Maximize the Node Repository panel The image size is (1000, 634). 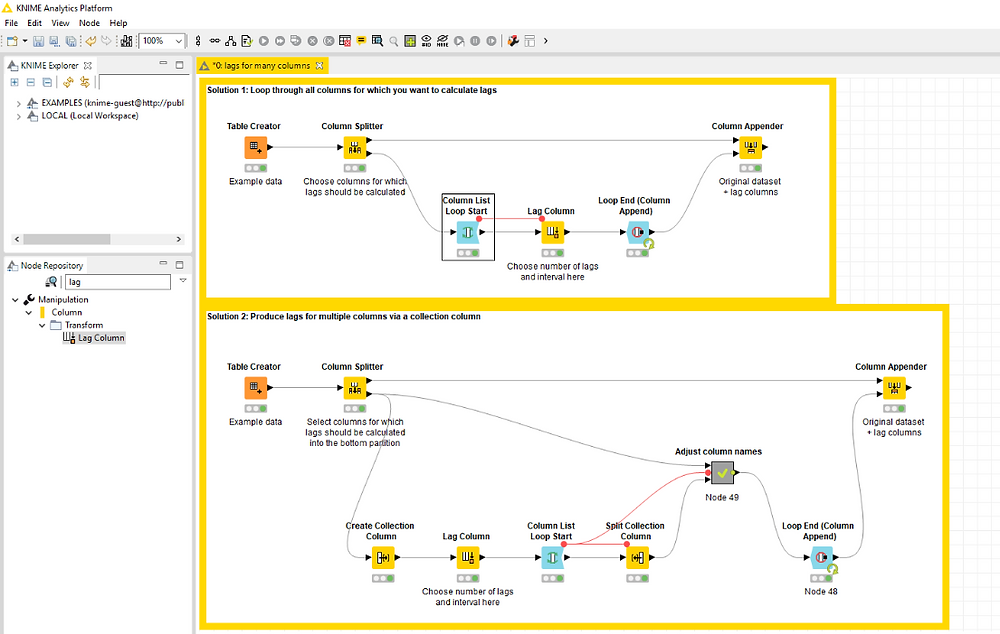[180, 264]
